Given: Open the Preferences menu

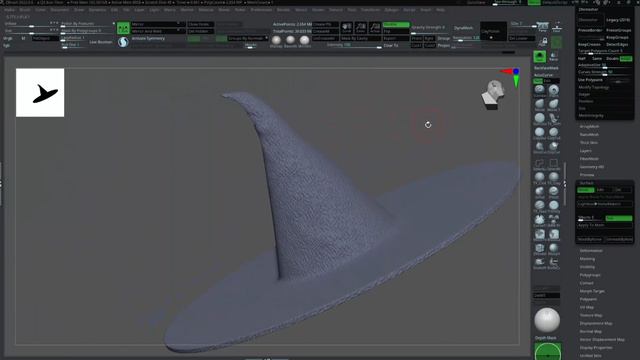Looking at the screenshot, I should [261, 10].
